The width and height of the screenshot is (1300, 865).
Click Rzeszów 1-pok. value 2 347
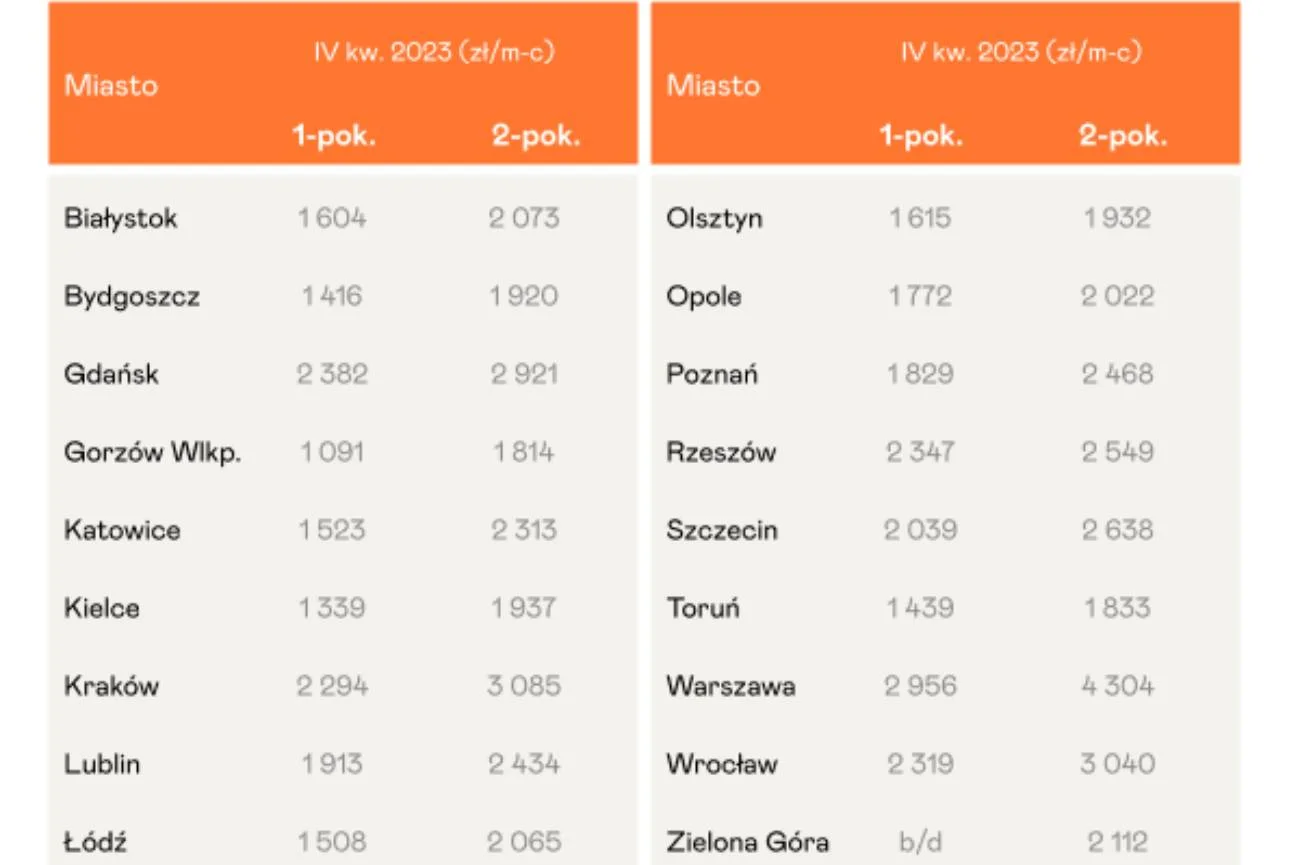click(x=921, y=452)
